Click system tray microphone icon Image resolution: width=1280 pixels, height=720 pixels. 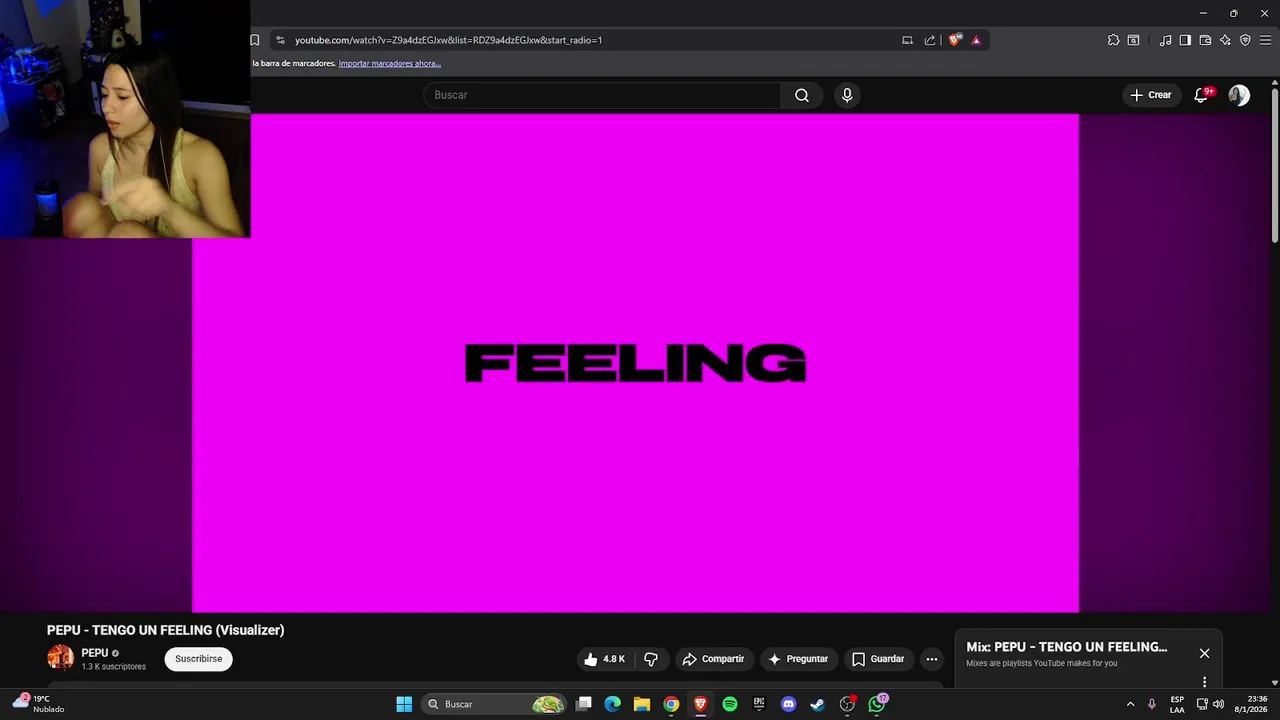coord(1152,704)
